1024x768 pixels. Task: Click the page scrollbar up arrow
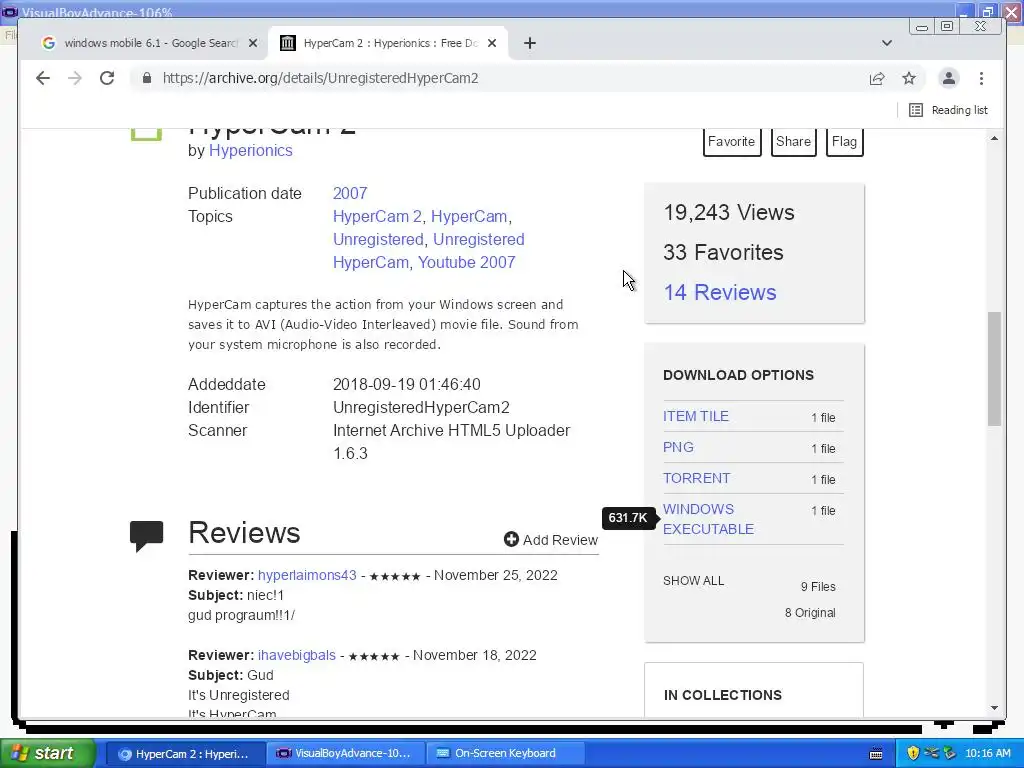[994, 138]
